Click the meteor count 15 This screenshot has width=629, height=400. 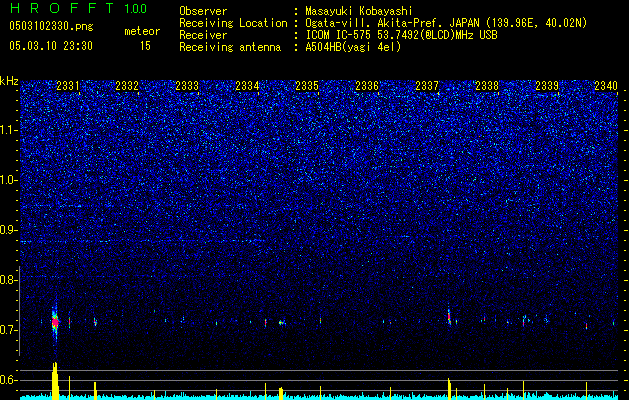point(145,46)
